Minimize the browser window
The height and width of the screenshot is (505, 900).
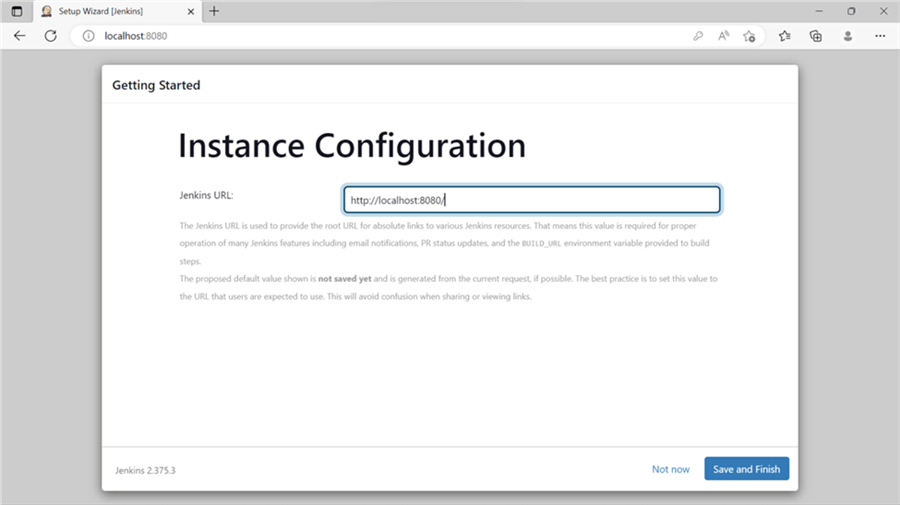coord(819,11)
